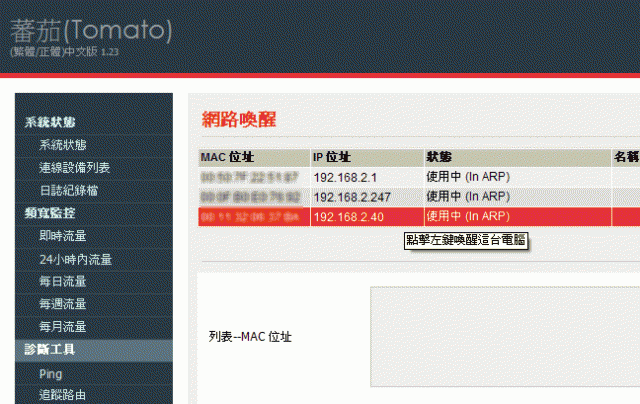Open the 系統狀態 sub-item link

point(63,145)
